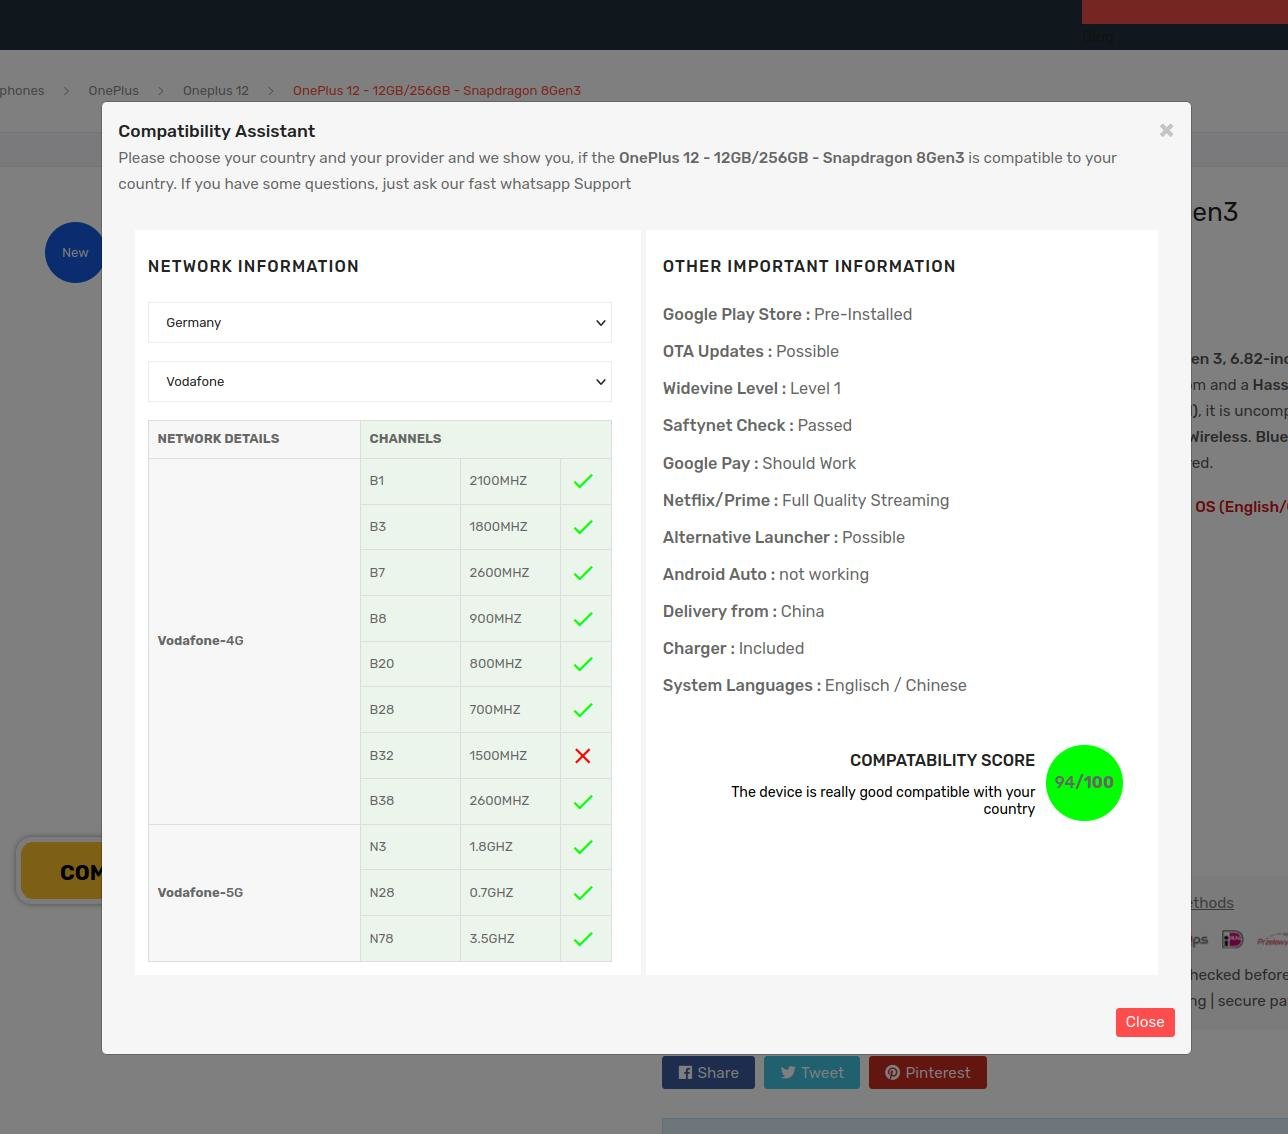The image size is (1288, 1134).
Task: Open the OnePlus 12 - 12GB/256GB breadcrumb
Action: click(x=437, y=90)
